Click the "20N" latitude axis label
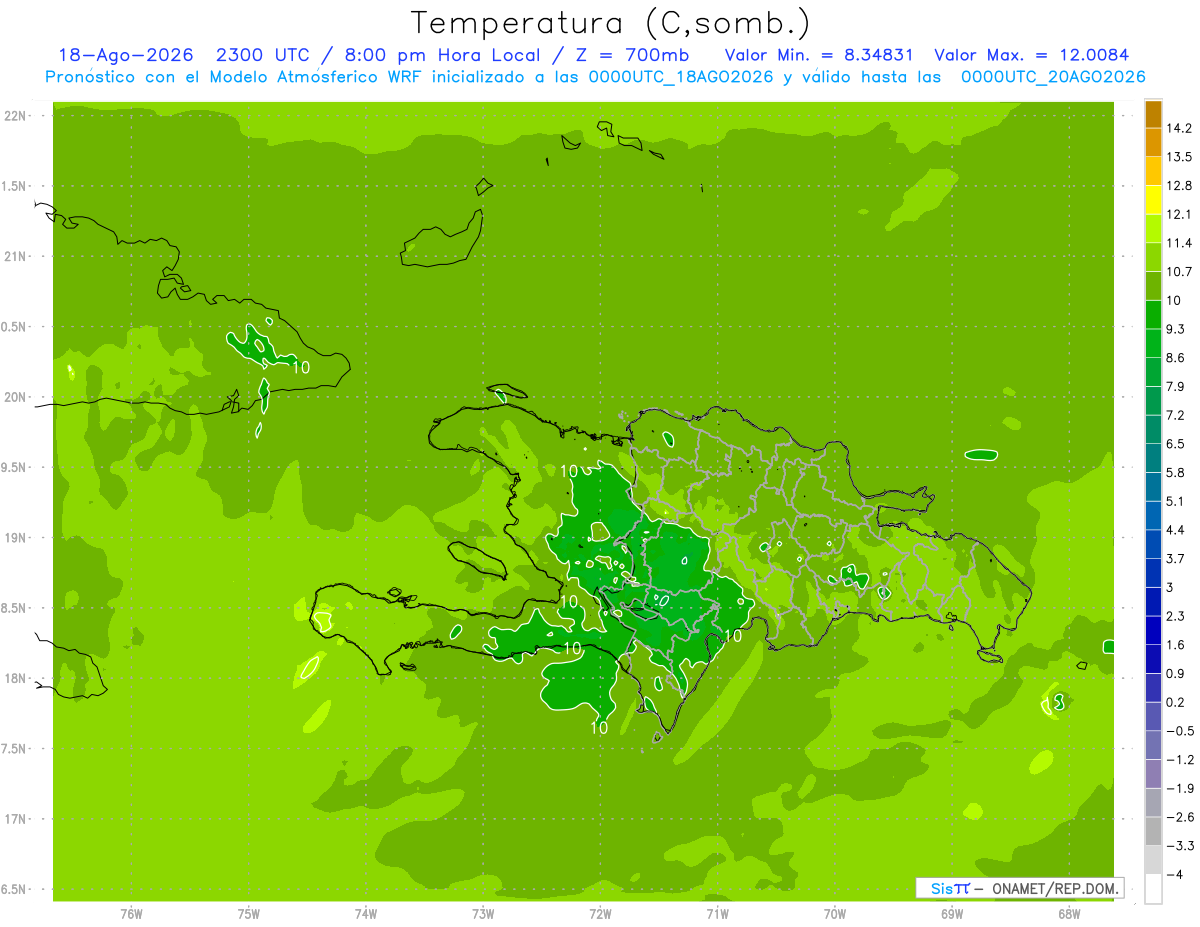 point(16,397)
